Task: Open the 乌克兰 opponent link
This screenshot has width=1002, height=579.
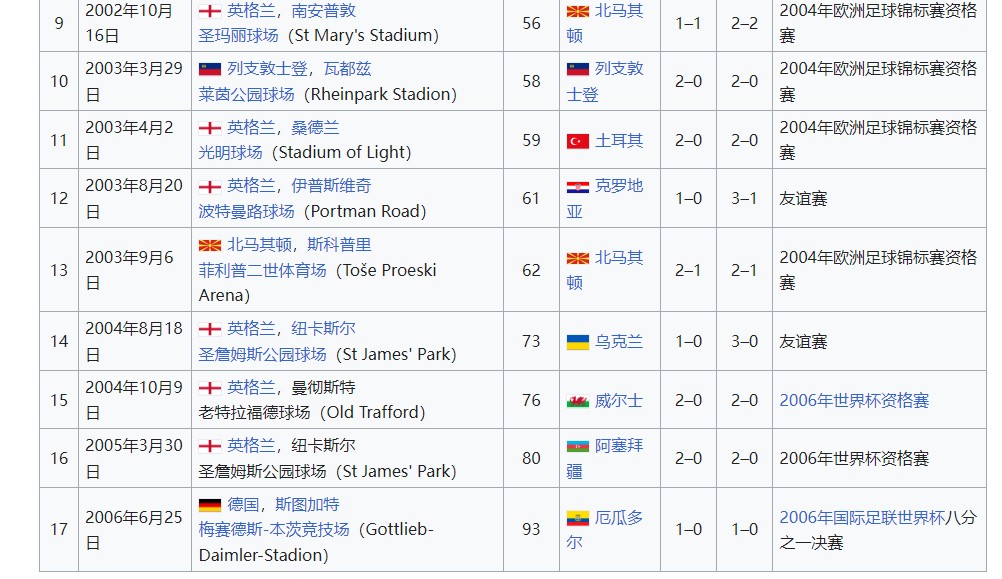Action: tap(619, 342)
